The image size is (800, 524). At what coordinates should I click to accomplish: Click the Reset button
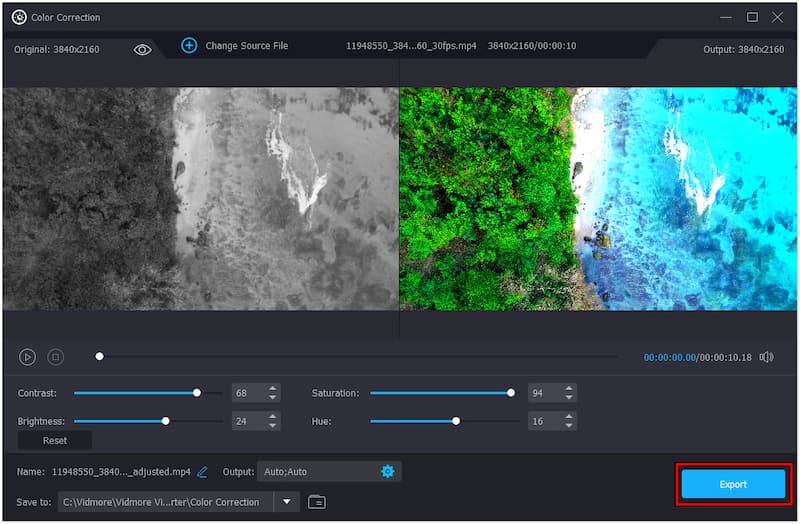(x=55, y=440)
